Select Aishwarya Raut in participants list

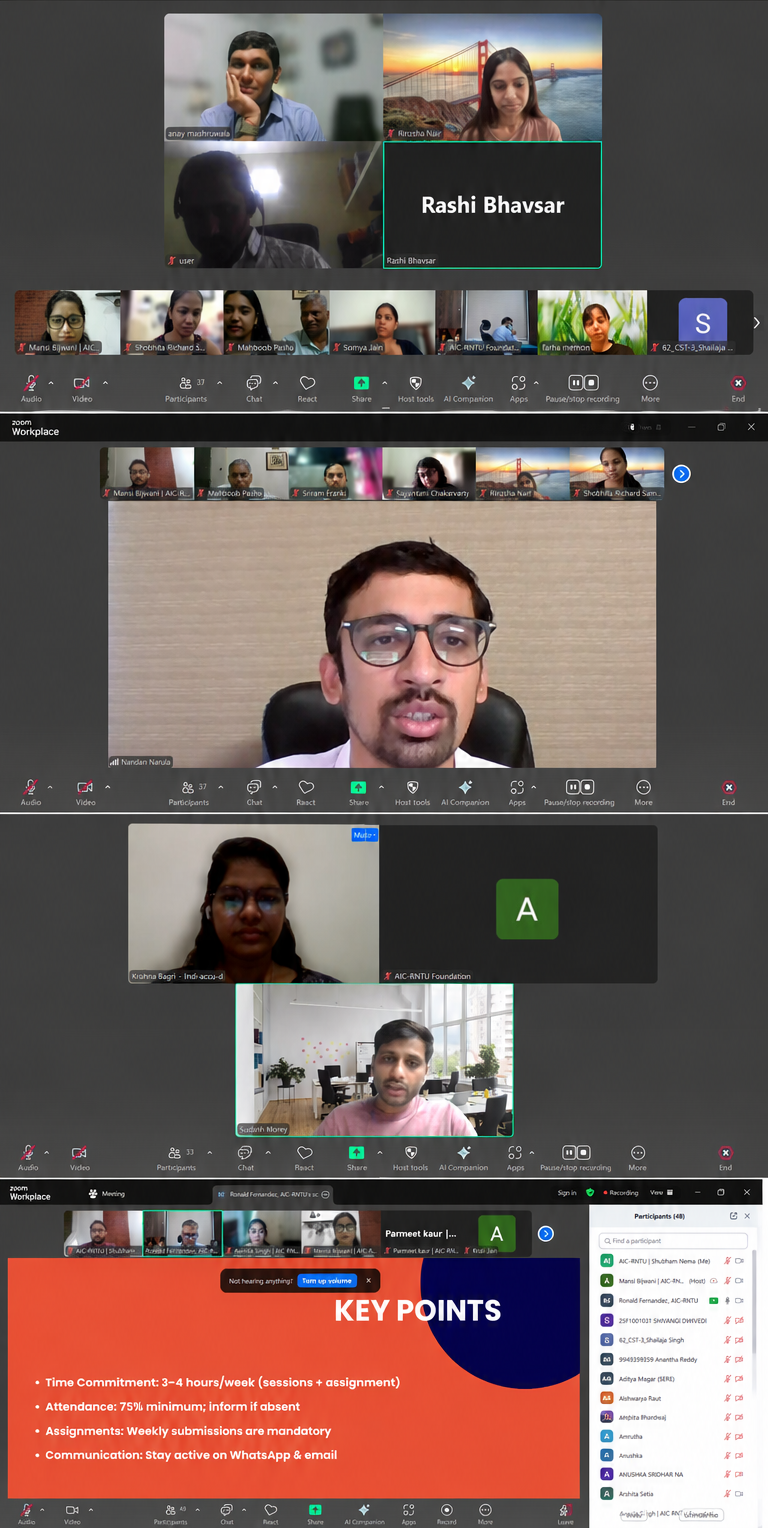click(x=674, y=1398)
